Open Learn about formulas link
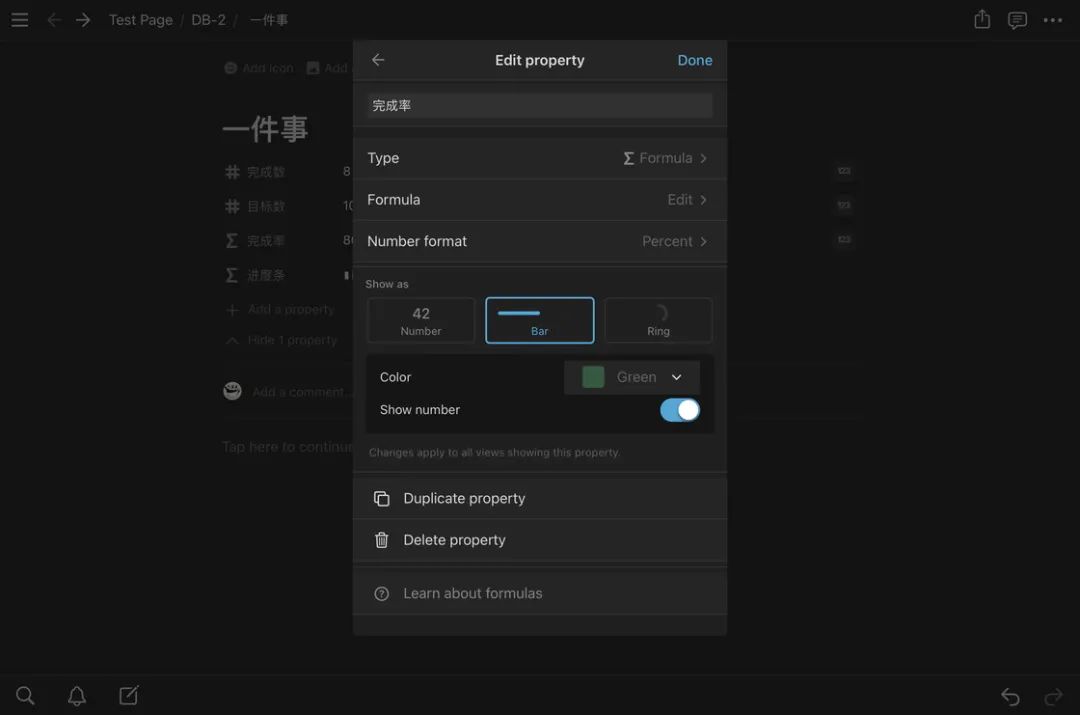Image resolution: width=1080 pixels, height=715 pixels. (x=540, y=593)
